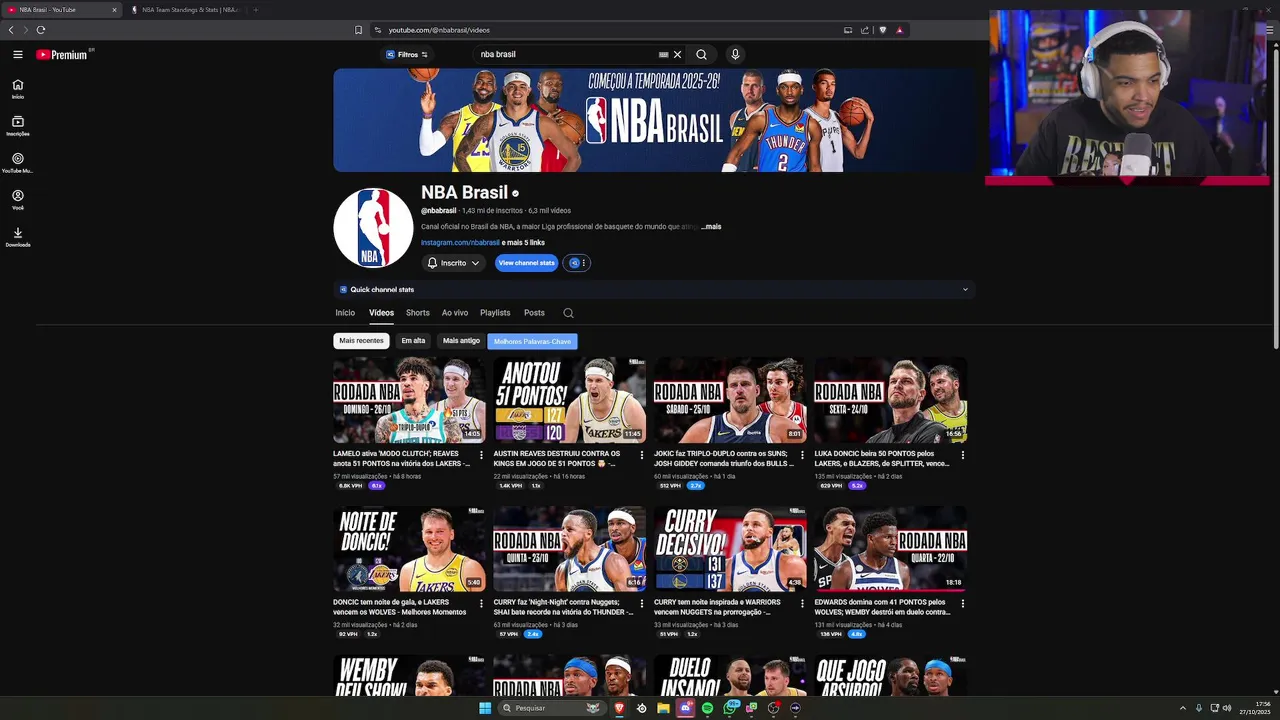1280x720 pixels.
Task: Open the ANOTOU 51 PONTOS video thumbnail
Action: tap(569, 400)
